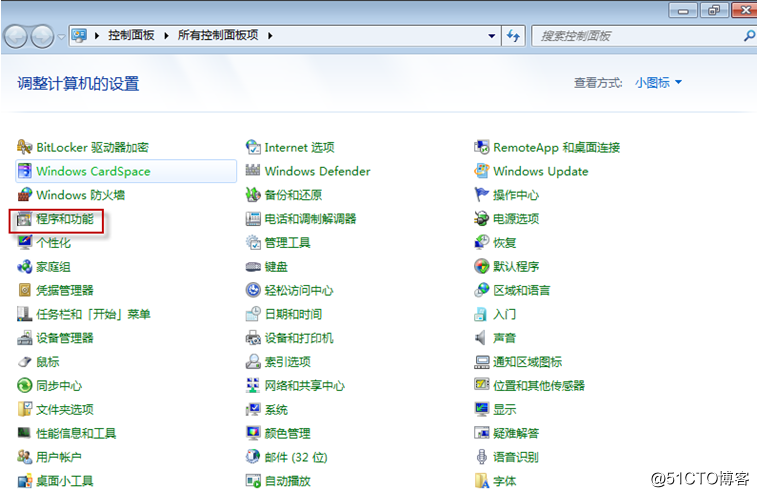The height and width of the screenshot is (497, 759).
Task: Go forward with the Forward button
Action: (x=42, y=36)
